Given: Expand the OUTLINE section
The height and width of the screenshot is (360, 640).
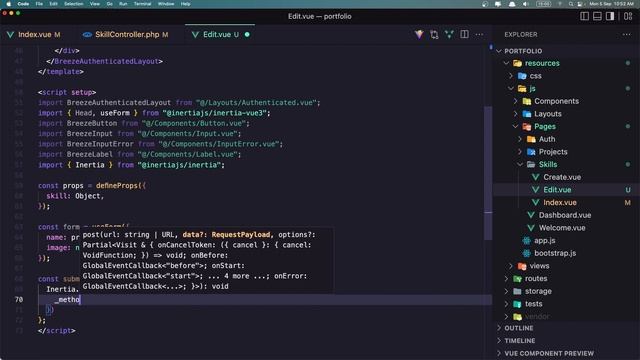Looking at the screenshot, I should pos(518,328).
